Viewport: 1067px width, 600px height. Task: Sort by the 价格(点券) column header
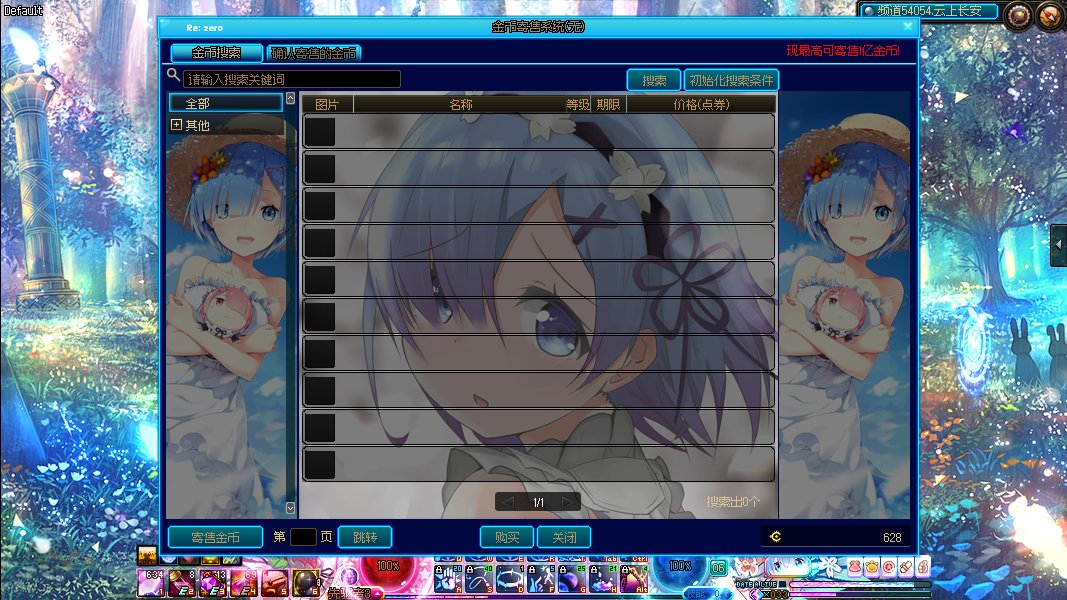701,104
